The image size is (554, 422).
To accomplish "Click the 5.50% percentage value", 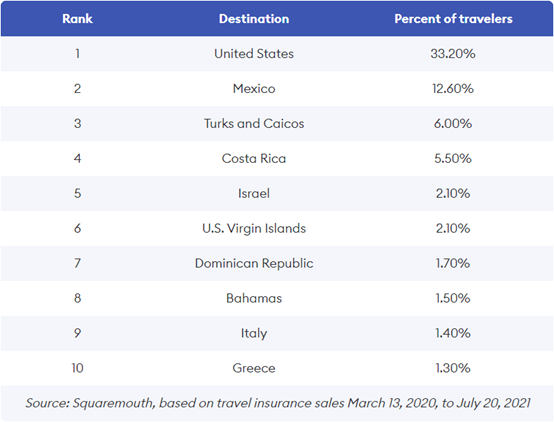I will pos(453,159).
